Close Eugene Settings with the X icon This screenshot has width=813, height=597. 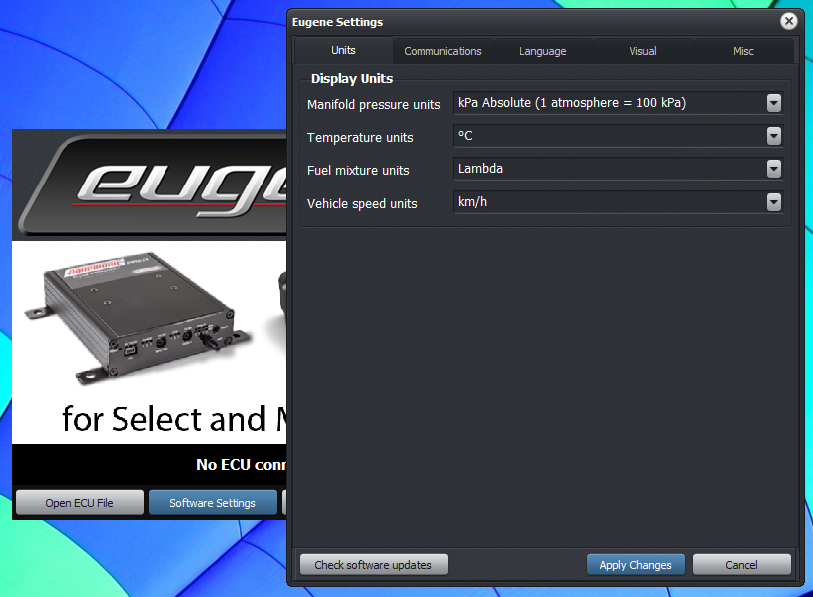[789, 21]
